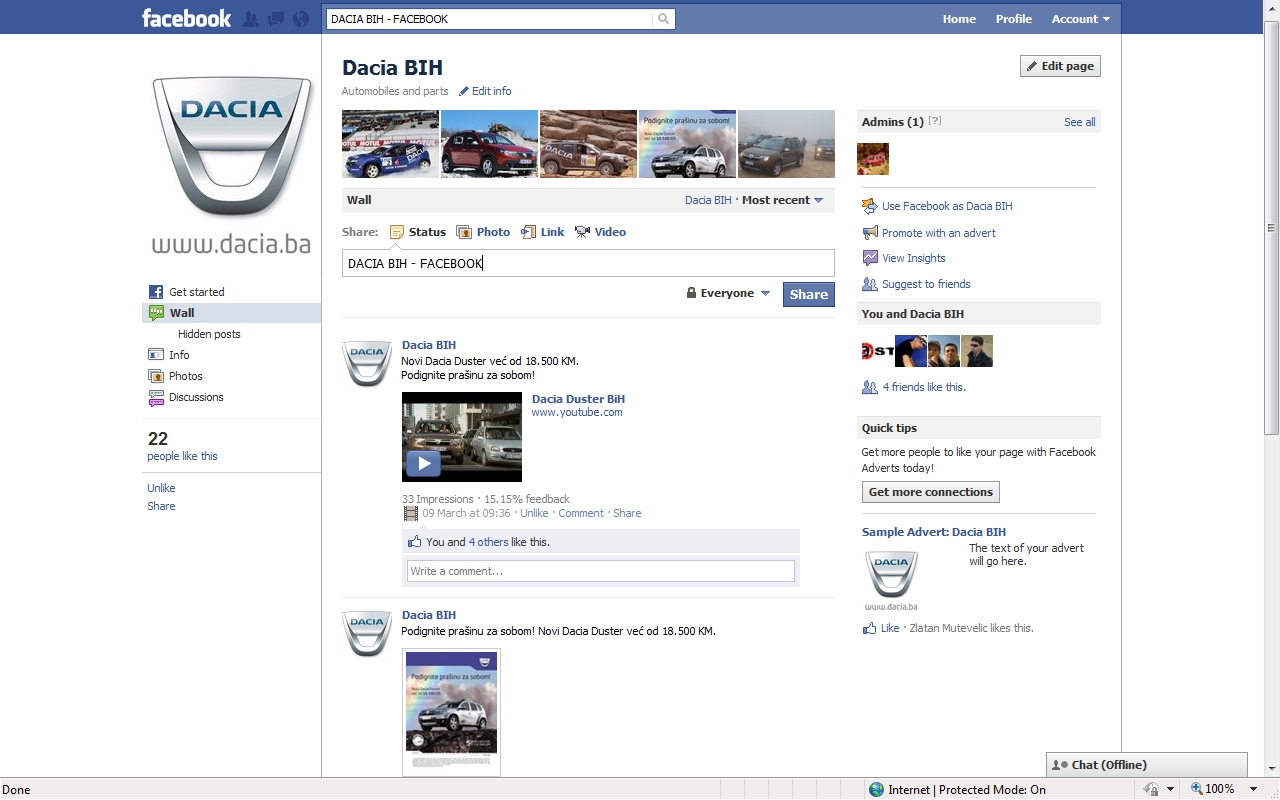Click Promote with an advert
Image resolution: width=1280 pixels, height=800 pixels.
pos(939,233)
